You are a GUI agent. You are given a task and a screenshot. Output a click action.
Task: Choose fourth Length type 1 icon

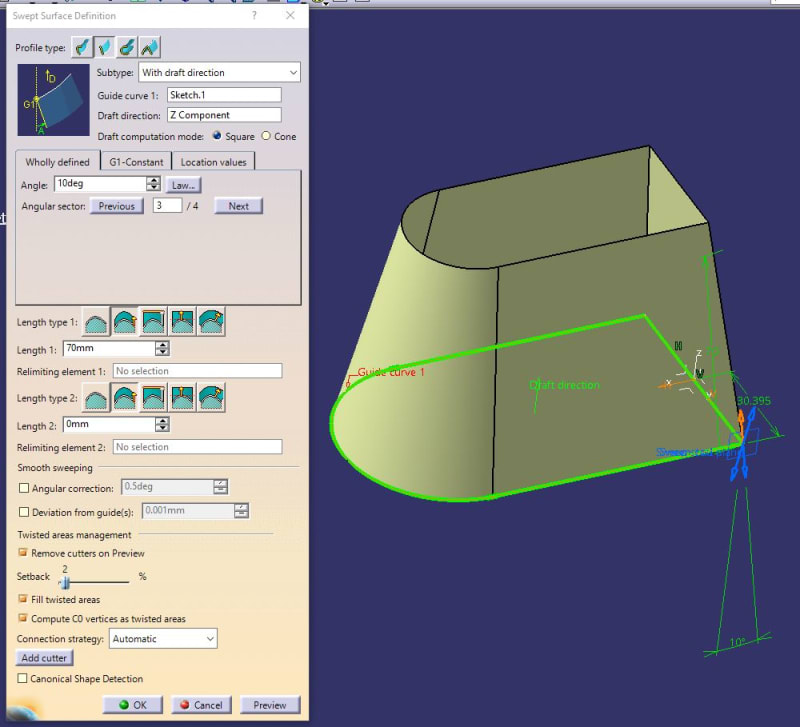pyautogui.click(x=182, y=321)
